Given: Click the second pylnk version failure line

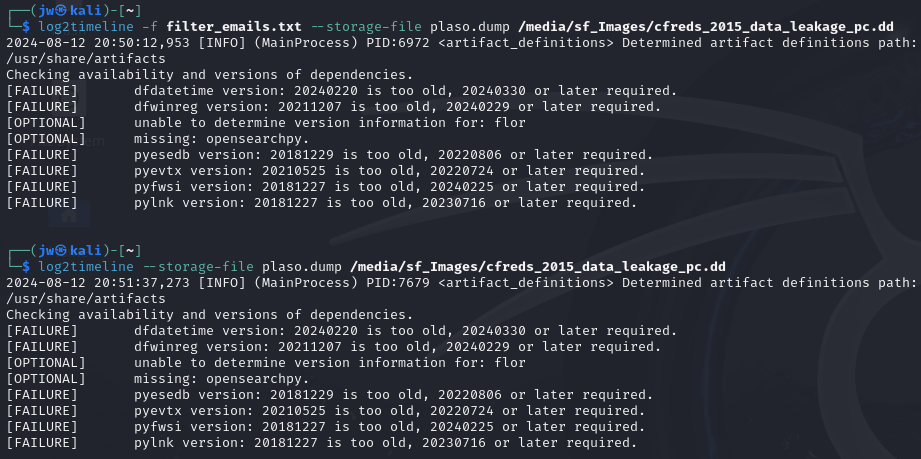Looking at the screenshot, I should pos(385,442).
